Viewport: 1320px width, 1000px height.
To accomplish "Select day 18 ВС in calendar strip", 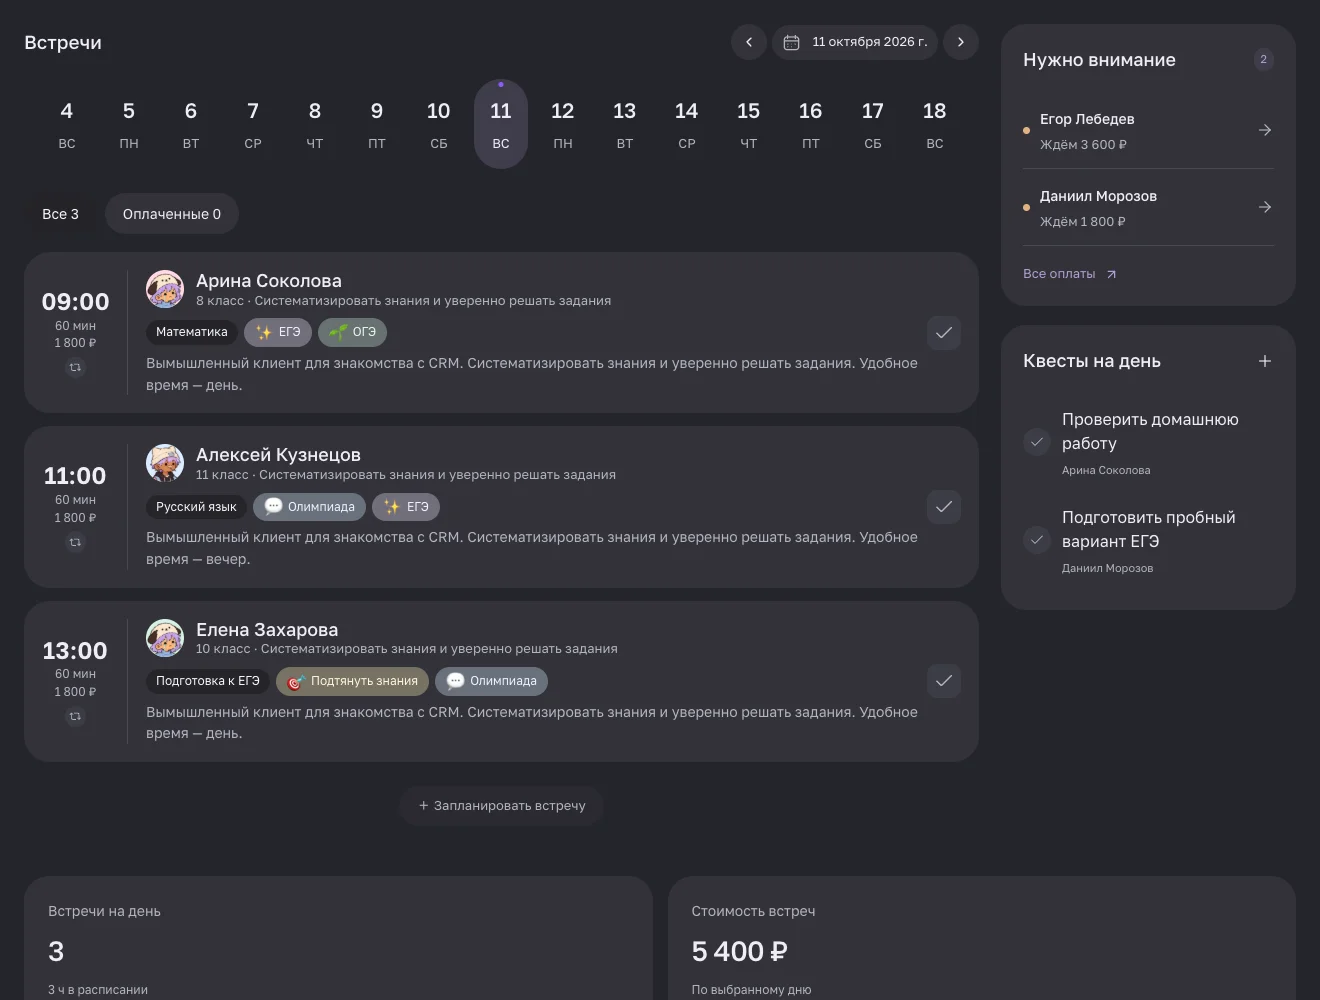I will [x=935, y=124].
